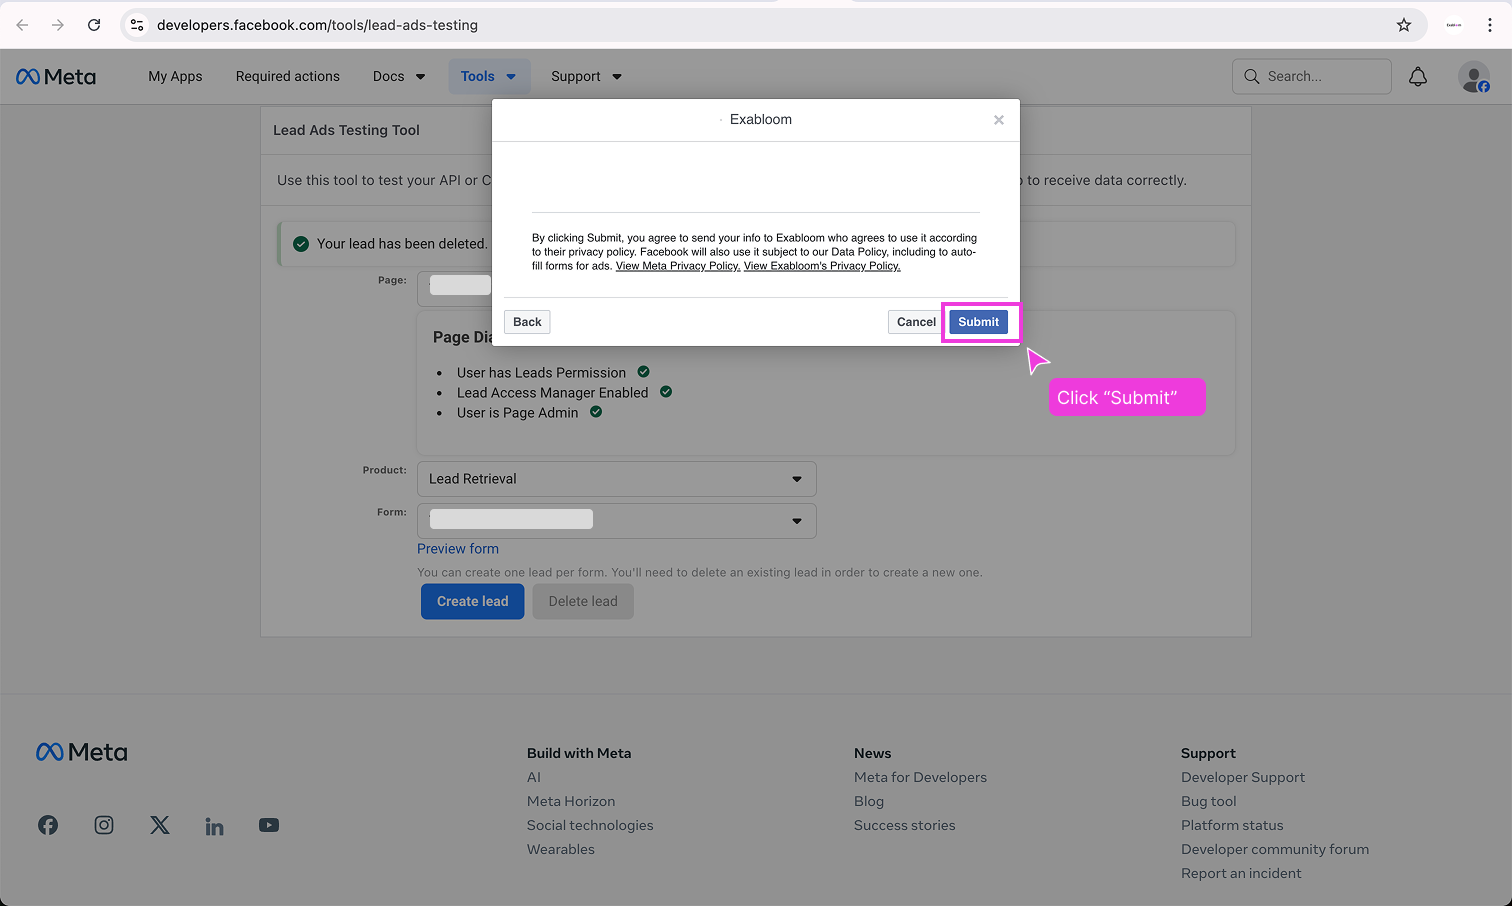Open the My Apps page
1512x906 pixels.
pos(175,76)
